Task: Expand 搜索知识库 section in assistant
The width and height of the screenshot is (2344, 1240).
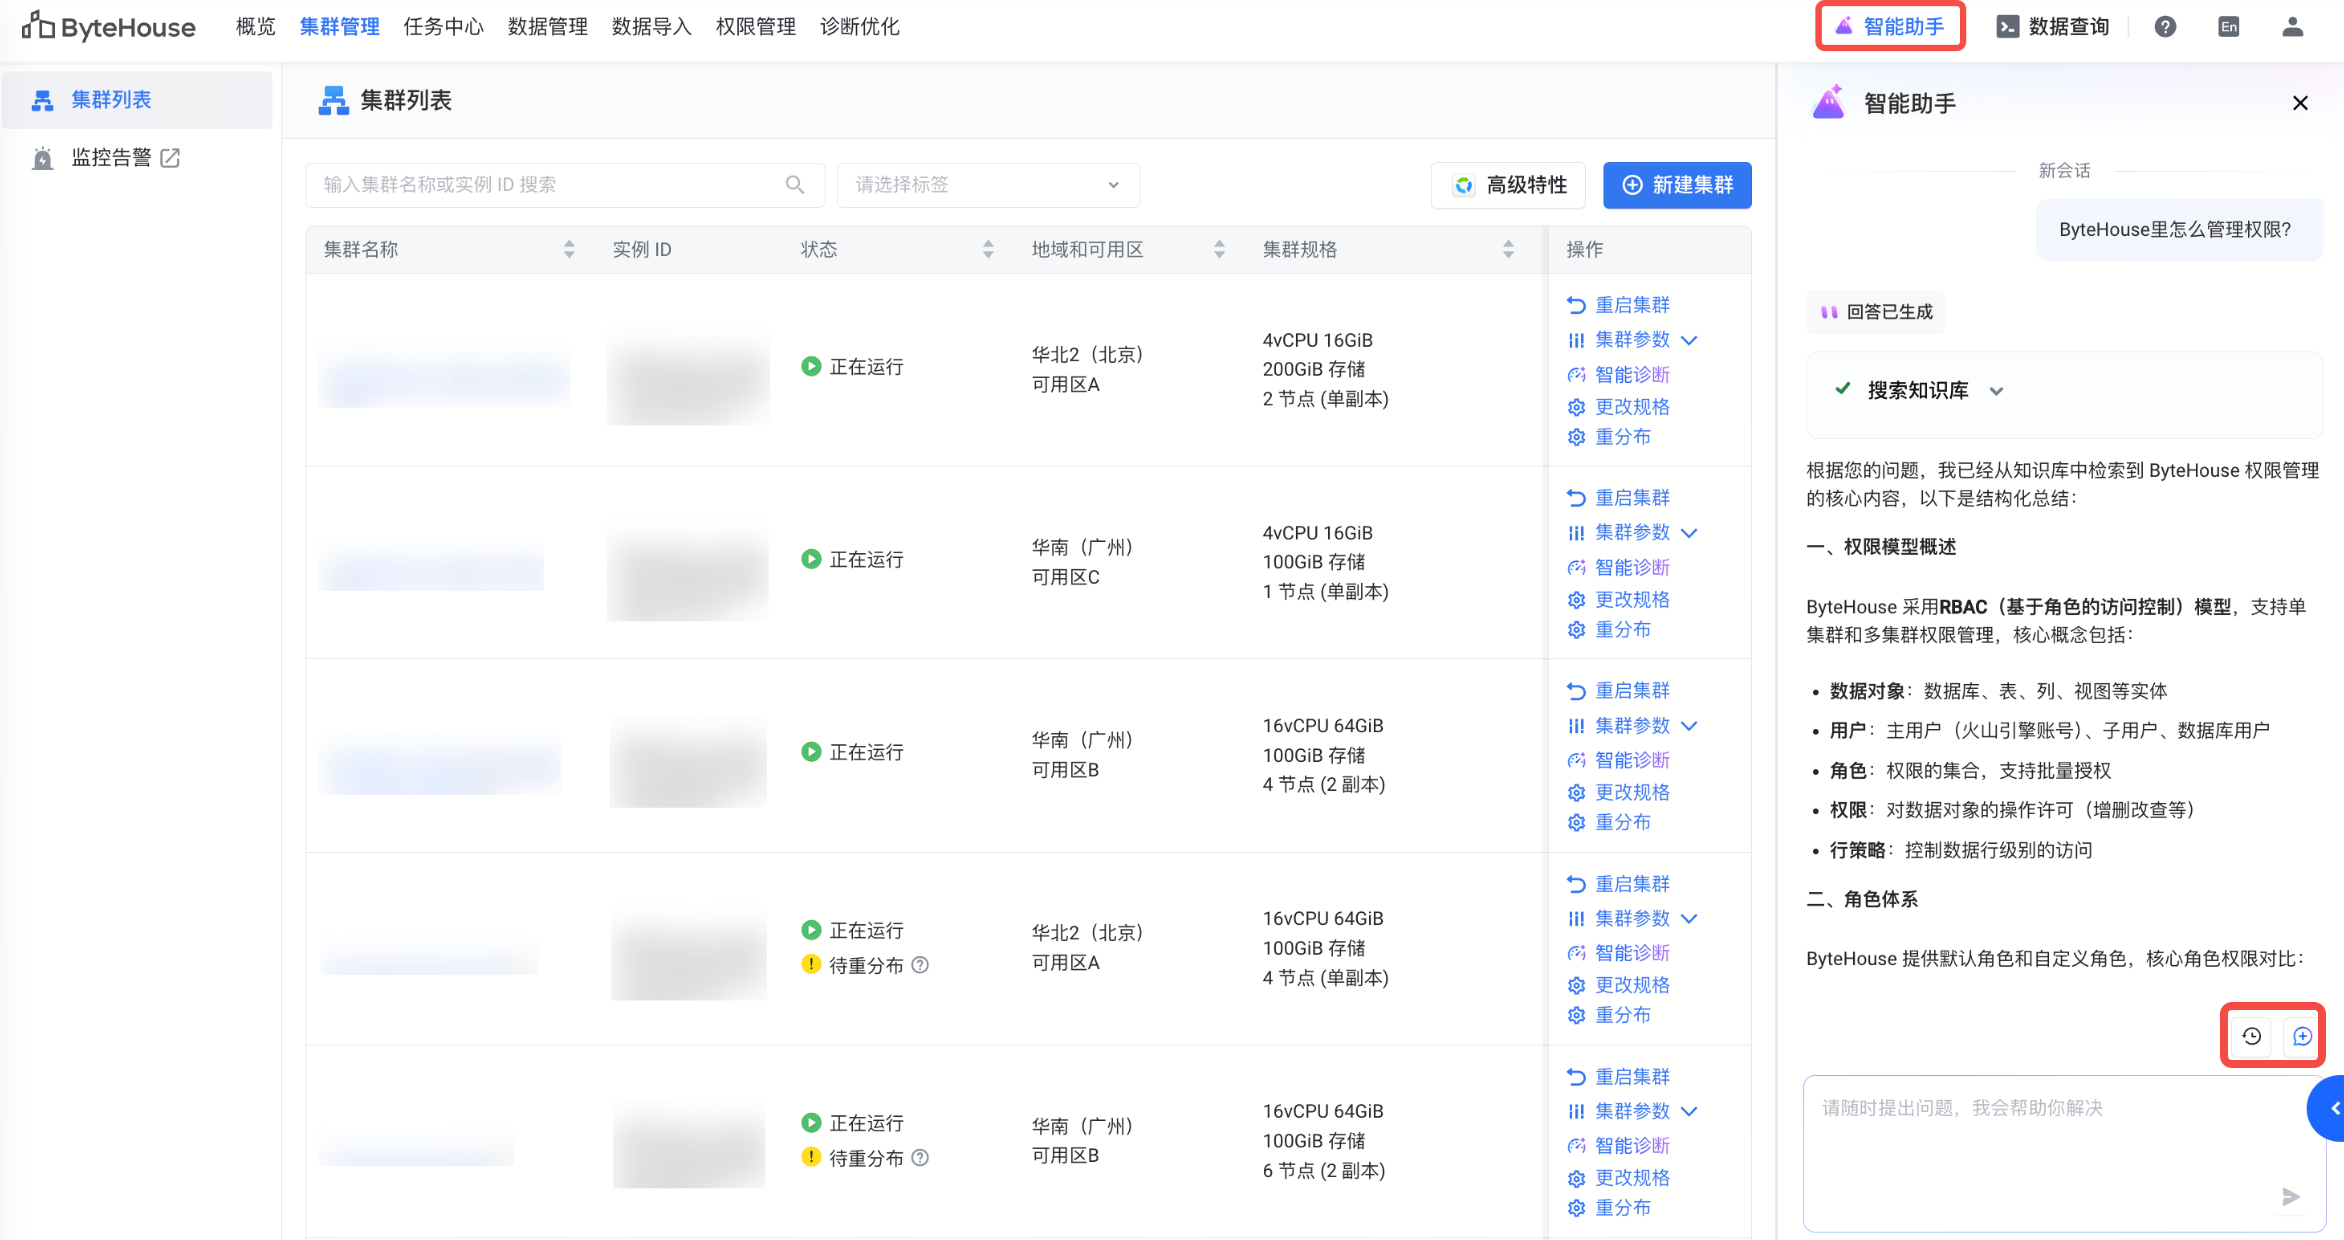Action: click(x=1996, y=391)
